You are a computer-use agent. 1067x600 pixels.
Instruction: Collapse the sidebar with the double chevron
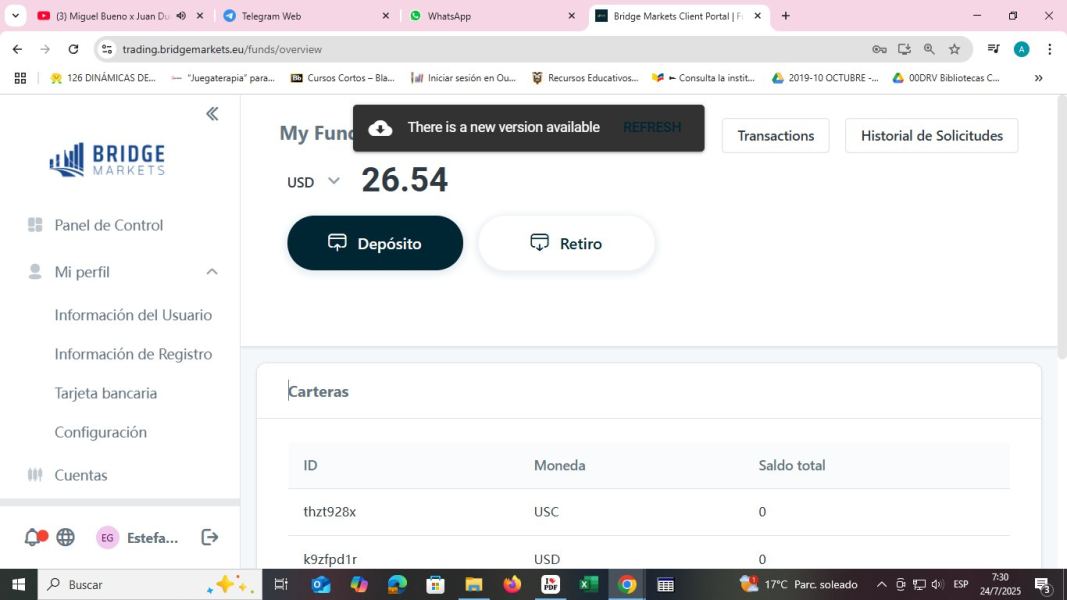[x=212, y=114]
